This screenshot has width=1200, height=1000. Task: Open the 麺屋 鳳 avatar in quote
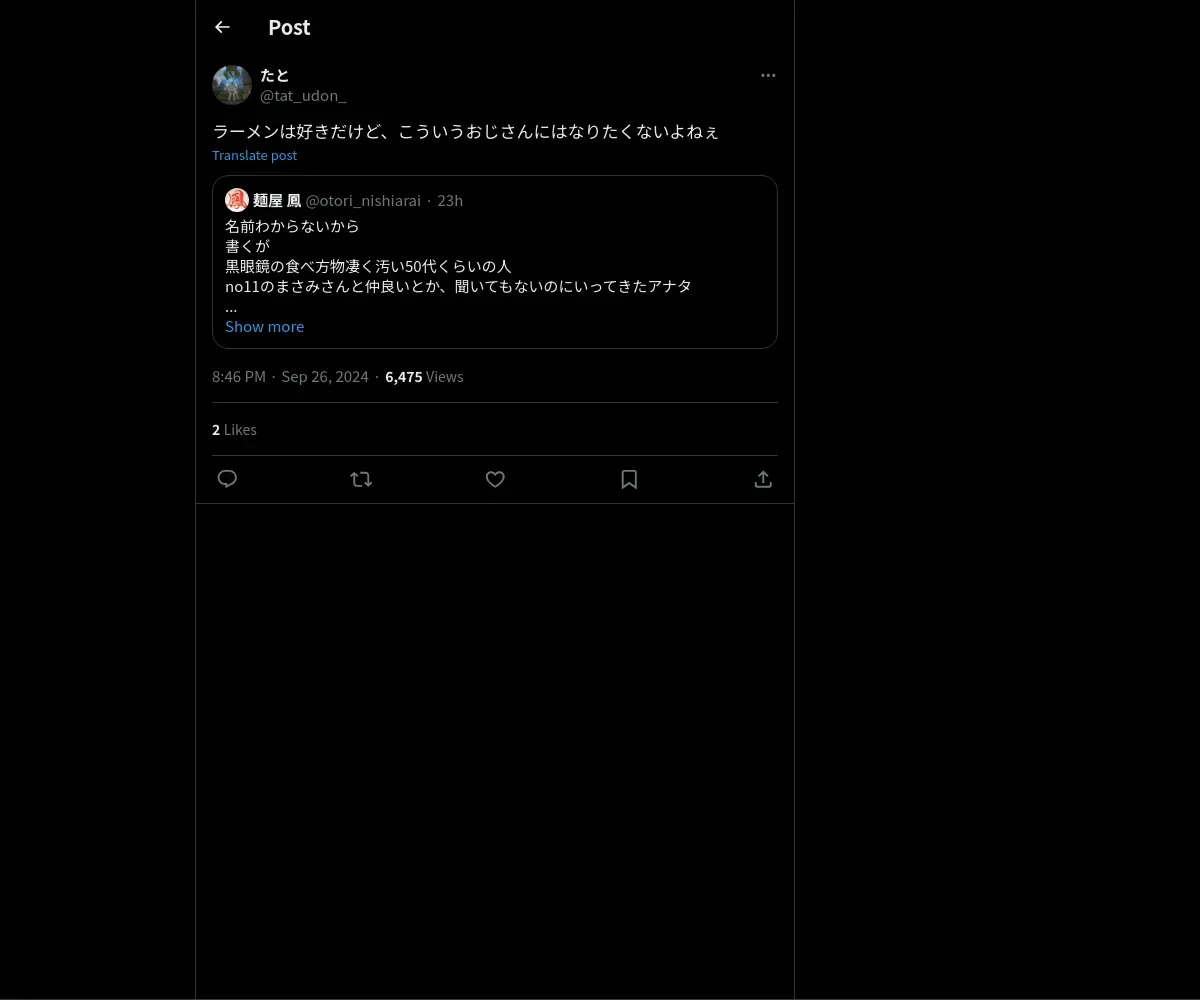point(237,200)
